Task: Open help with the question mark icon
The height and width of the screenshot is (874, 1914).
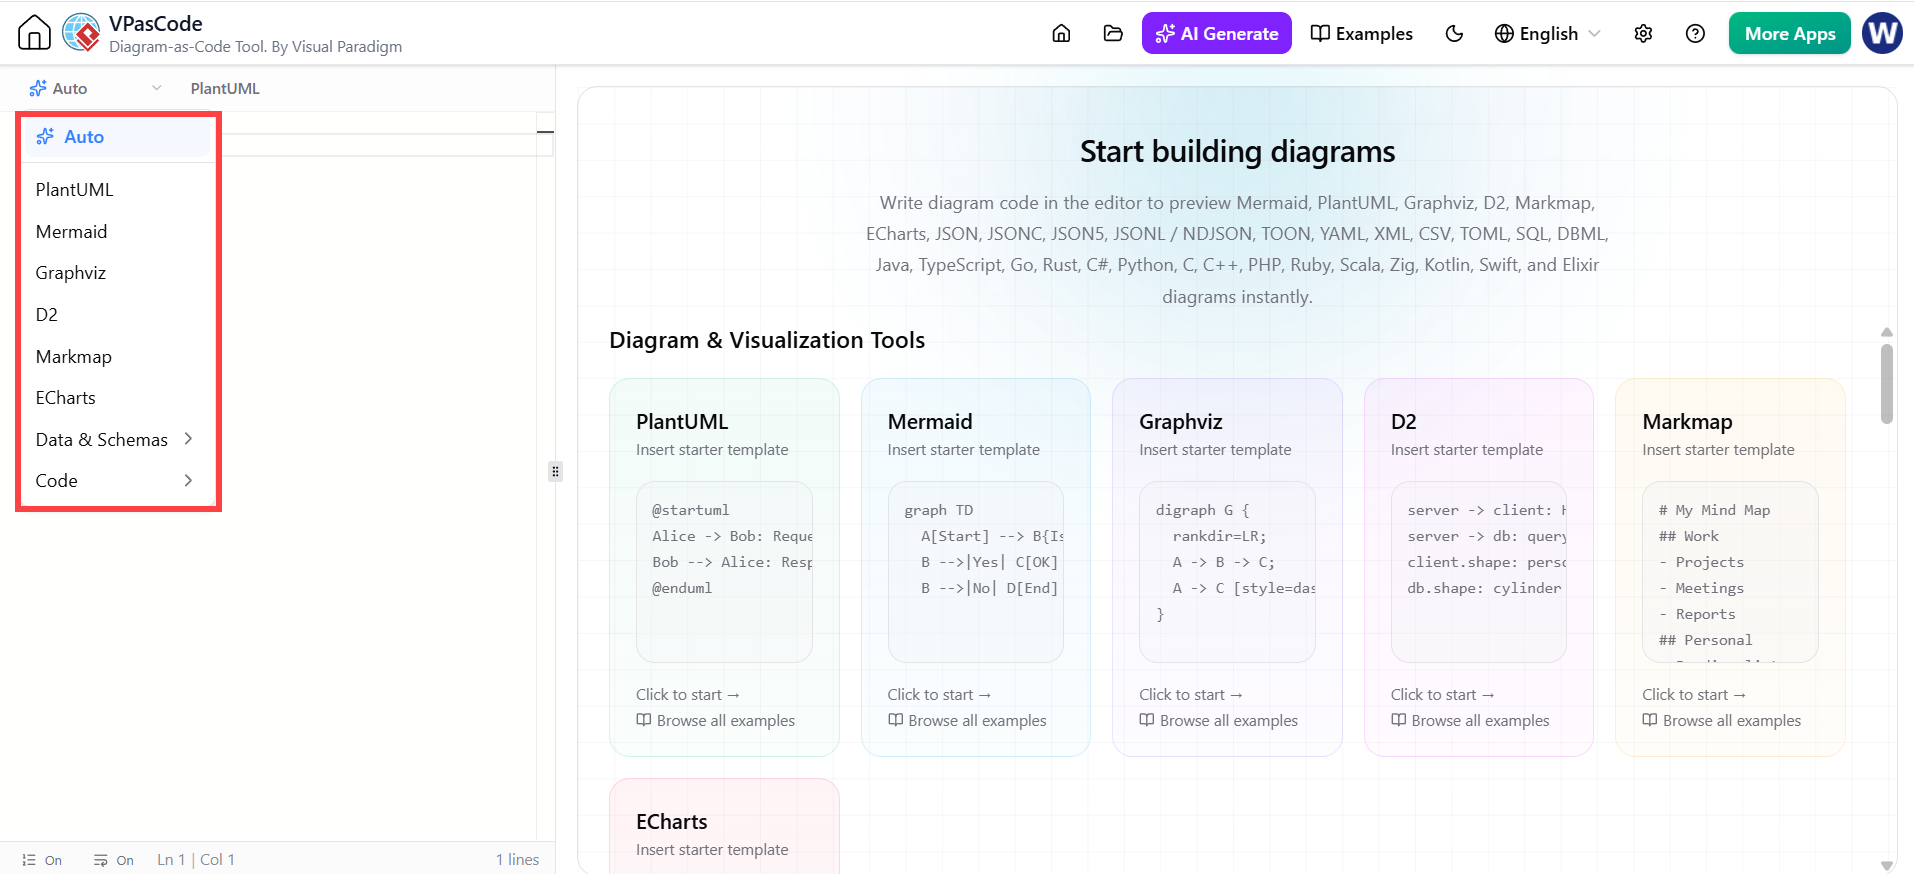Action: (1695, 34)
